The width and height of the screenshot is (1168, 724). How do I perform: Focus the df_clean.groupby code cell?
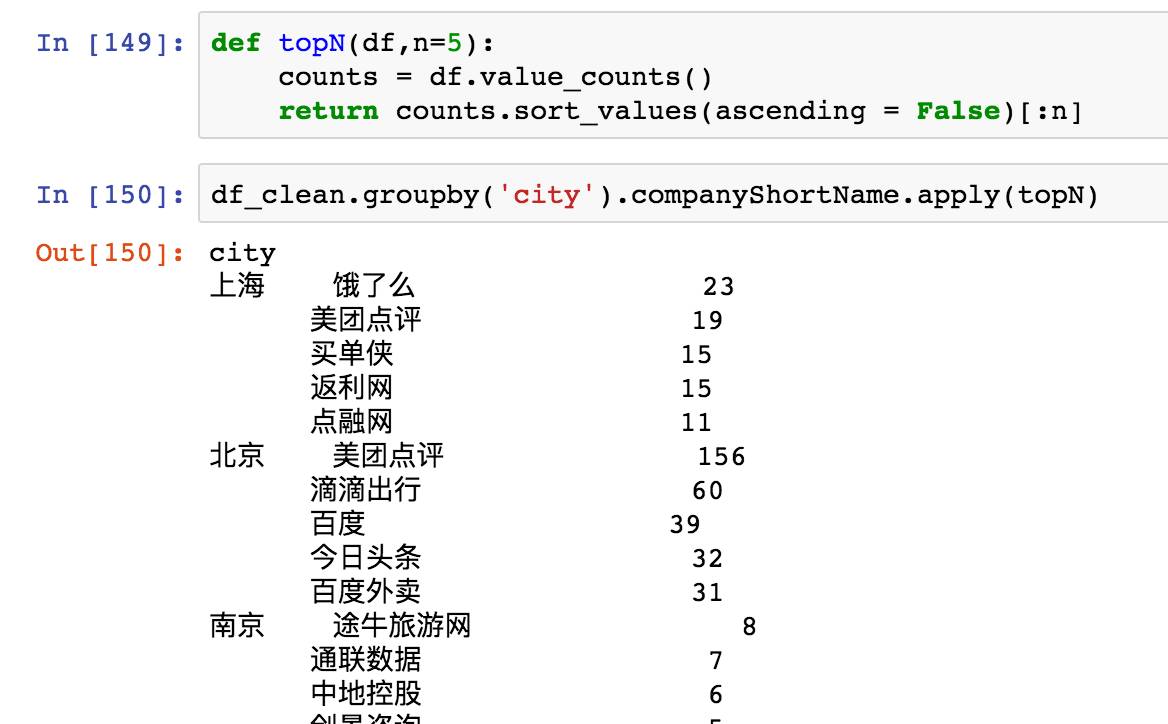(x=683, y=194)
